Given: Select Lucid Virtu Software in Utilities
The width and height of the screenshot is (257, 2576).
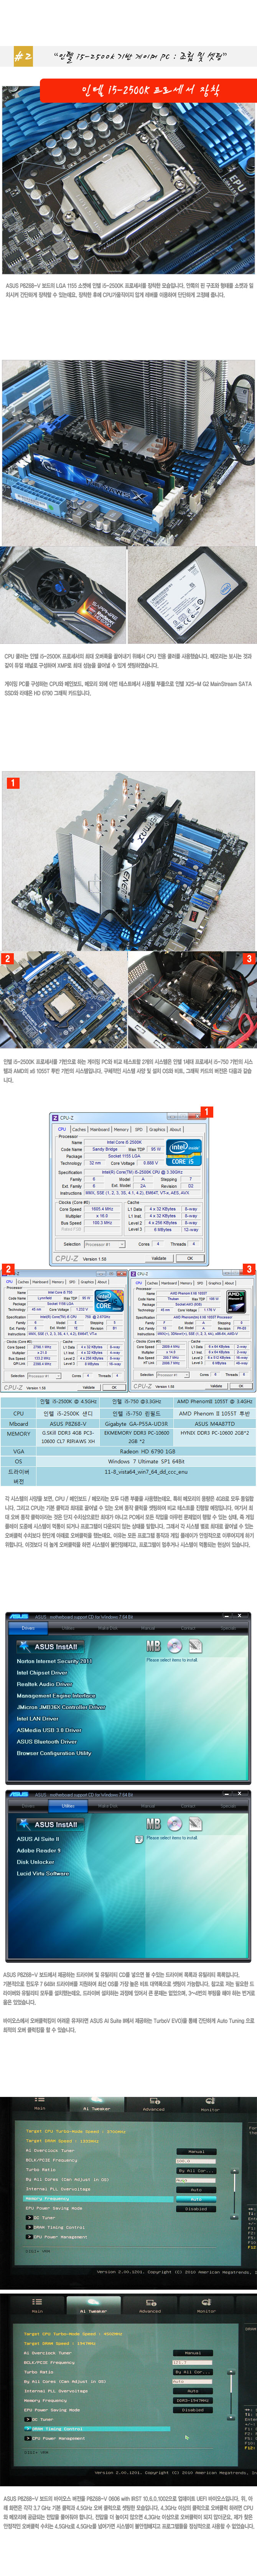Looking at the screenshot, I should pos(43,1874).
